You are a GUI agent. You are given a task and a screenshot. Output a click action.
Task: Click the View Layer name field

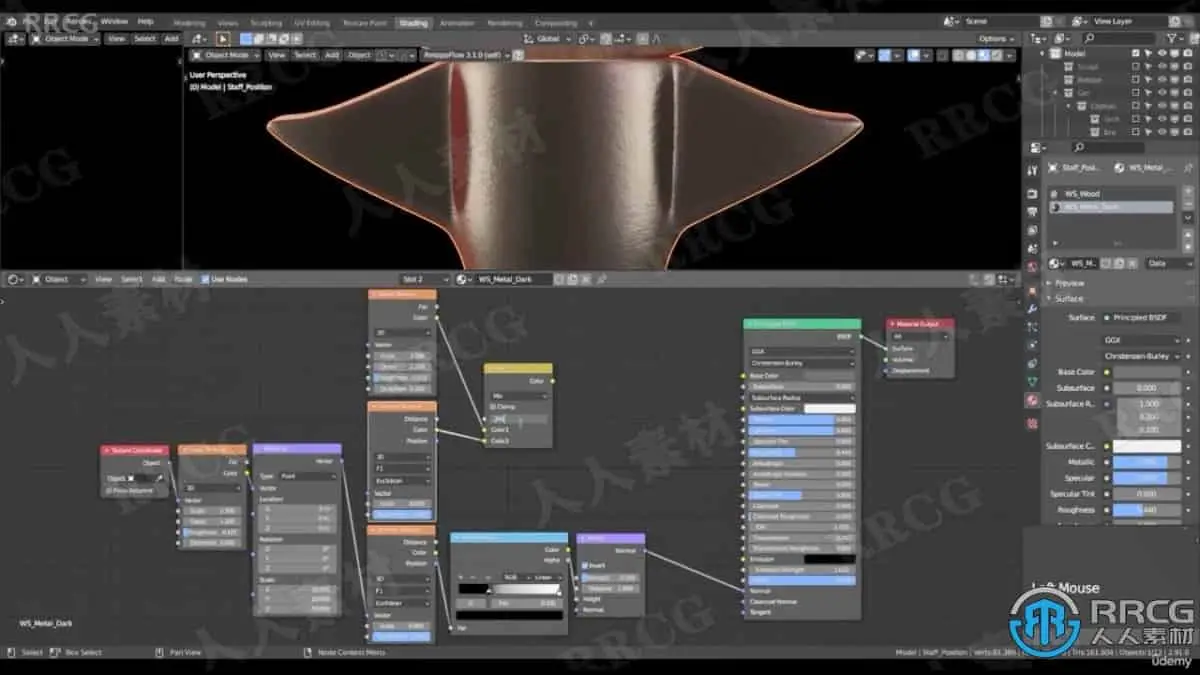(1130, 21)
